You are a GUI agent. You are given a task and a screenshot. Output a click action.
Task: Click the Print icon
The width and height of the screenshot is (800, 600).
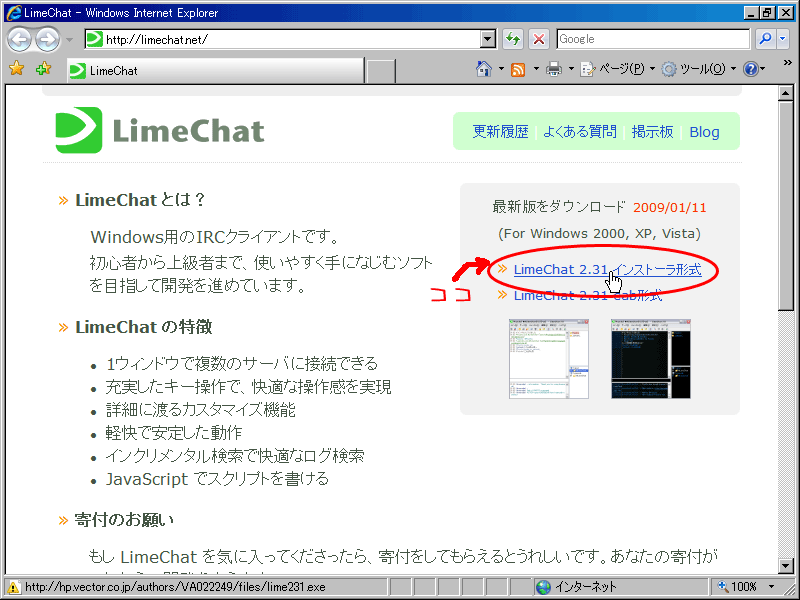(554, 69)
